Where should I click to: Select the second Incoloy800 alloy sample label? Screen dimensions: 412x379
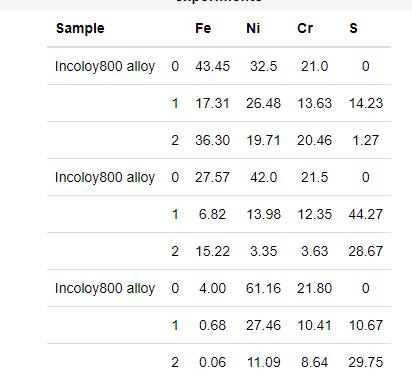pyautogui.click(x=105, y=177)
